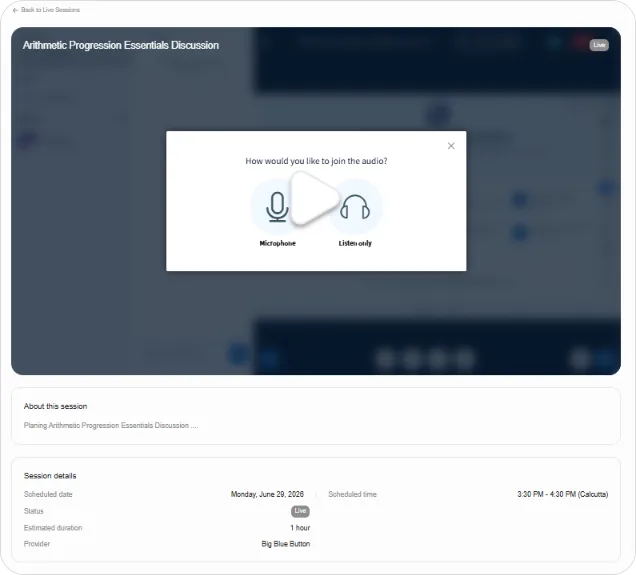This screenshot has height=575, width=636.
Task: Click the Big Blue Button provider name
Action: click(286, 544)
